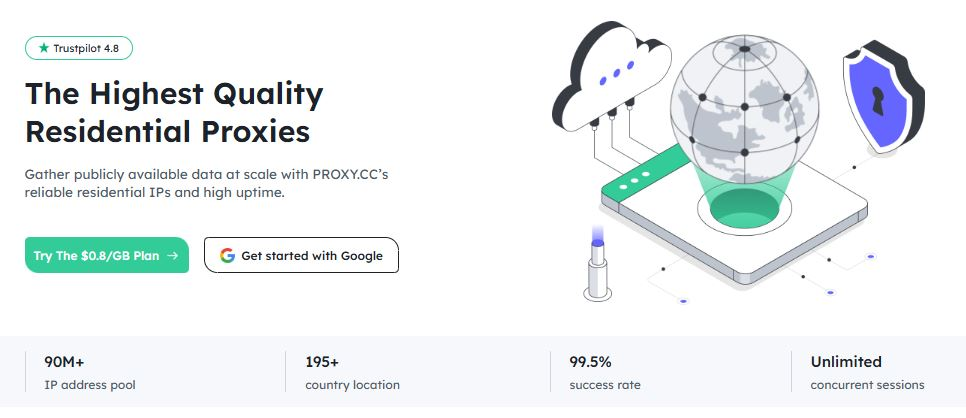Click the purple shield keyhole icon
Viewport: 966px width, 418px height.
coord(878,99)
